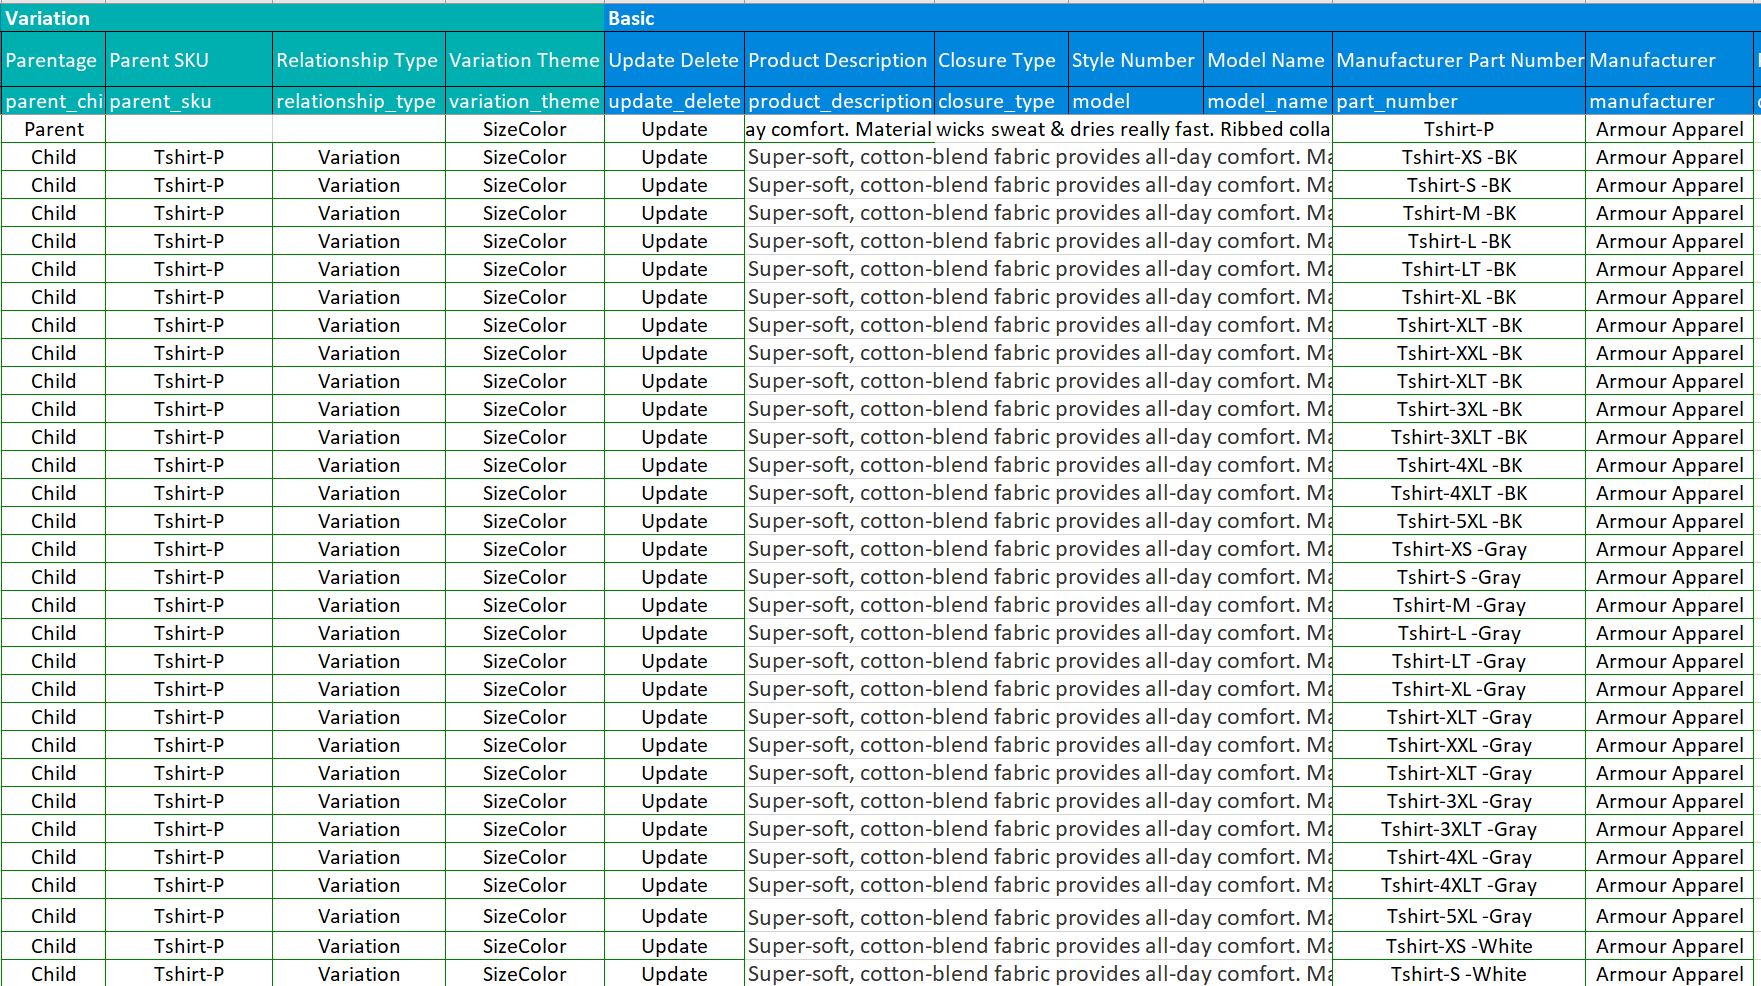The image size is (1761, 986).
Task: Select the Tshirt-L -Gray part number cell
Action: click(1459, 633)
